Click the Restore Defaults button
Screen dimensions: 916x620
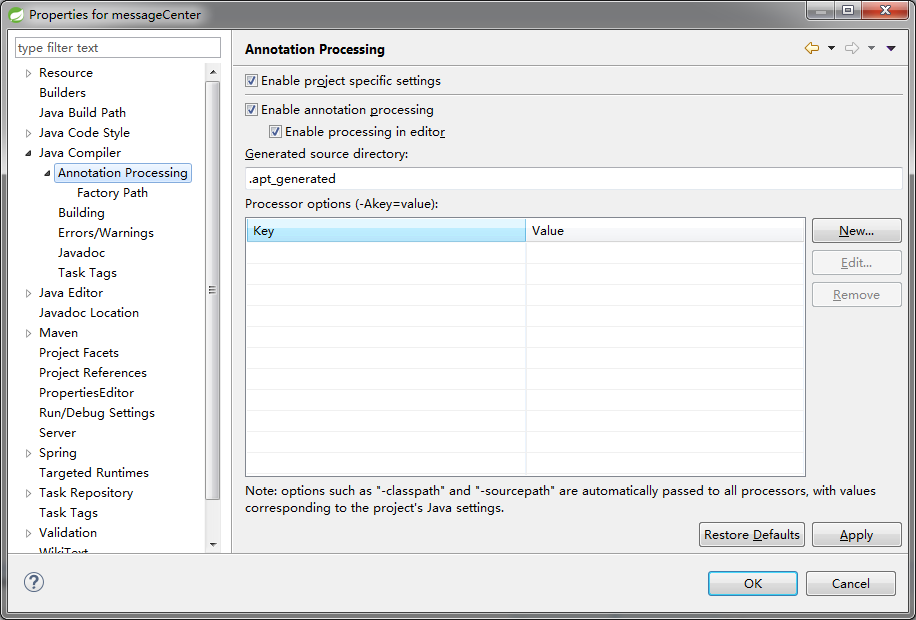[x=751, y=535]
